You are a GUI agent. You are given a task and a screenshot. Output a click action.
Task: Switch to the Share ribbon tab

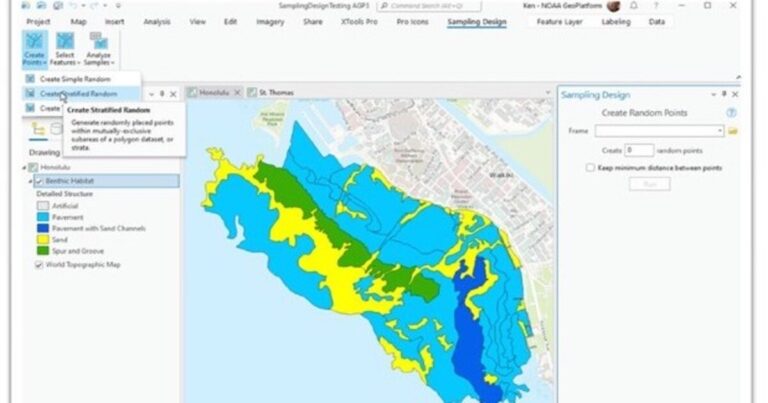[x=312, y=22]
